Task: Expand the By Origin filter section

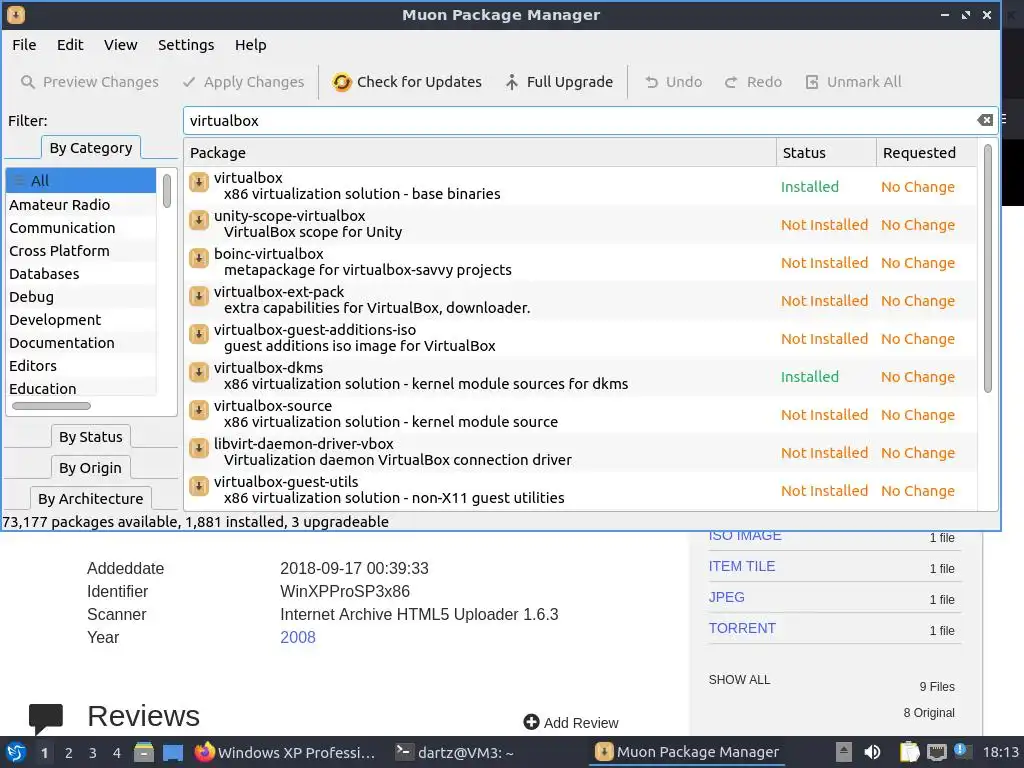Action: 90,468
